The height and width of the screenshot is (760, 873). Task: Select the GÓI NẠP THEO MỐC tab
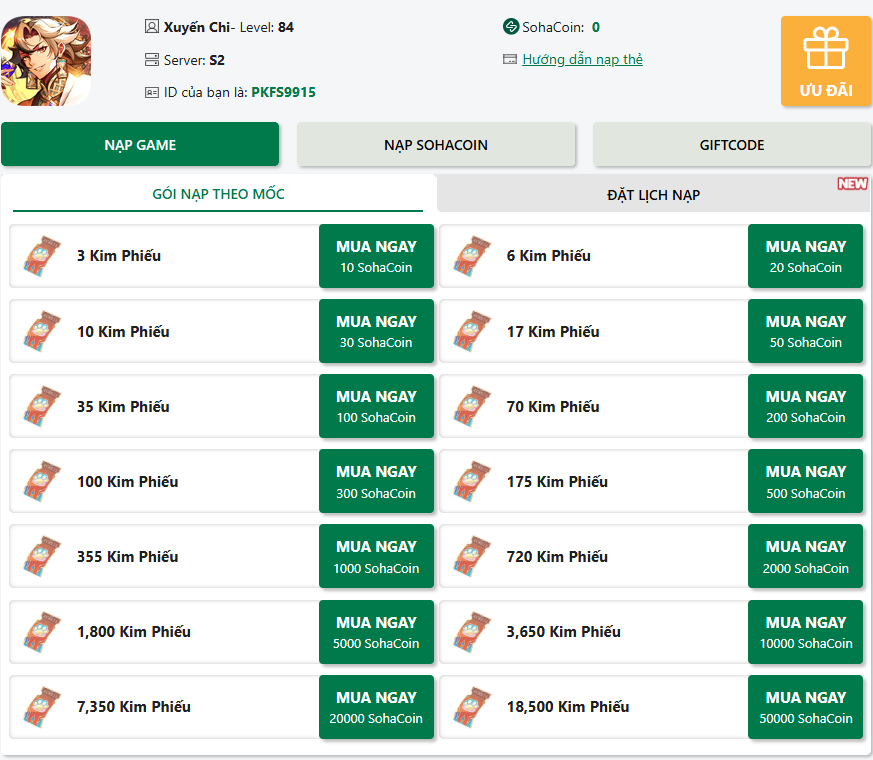pos(218,194)
